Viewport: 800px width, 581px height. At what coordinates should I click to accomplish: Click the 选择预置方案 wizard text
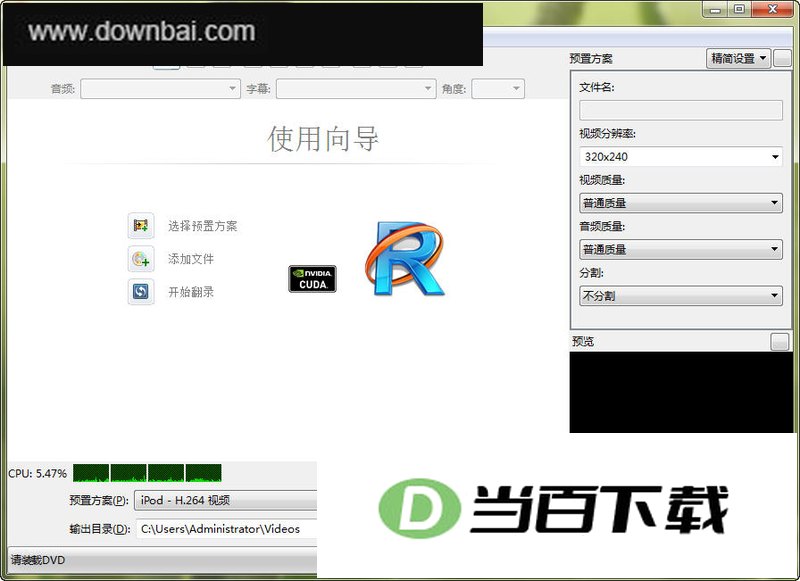tap(203, 226)
